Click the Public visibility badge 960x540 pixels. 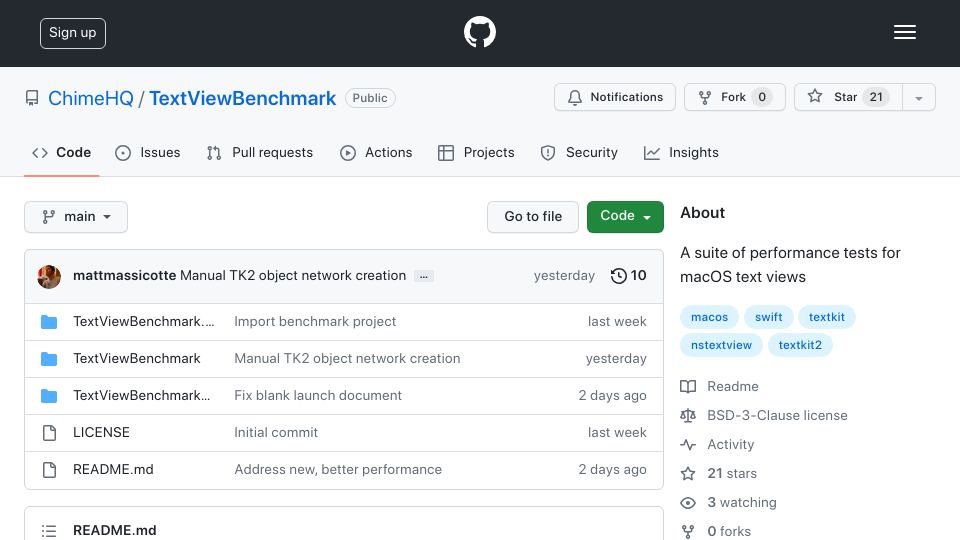tap(370, 98)
